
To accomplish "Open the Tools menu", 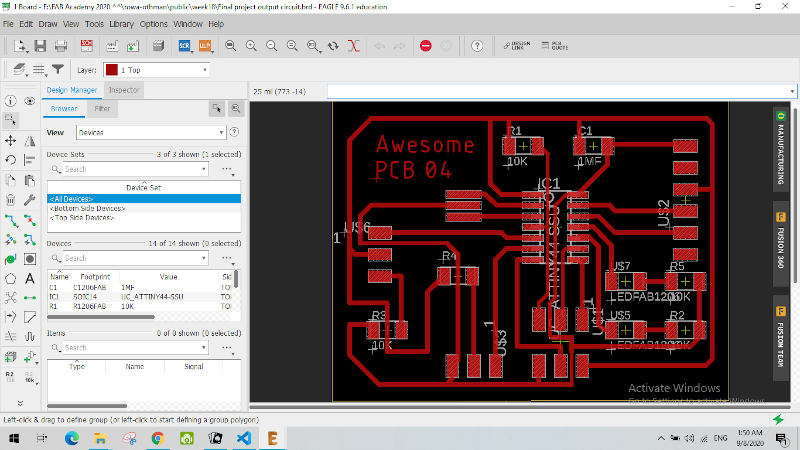I will click(94, 24).
